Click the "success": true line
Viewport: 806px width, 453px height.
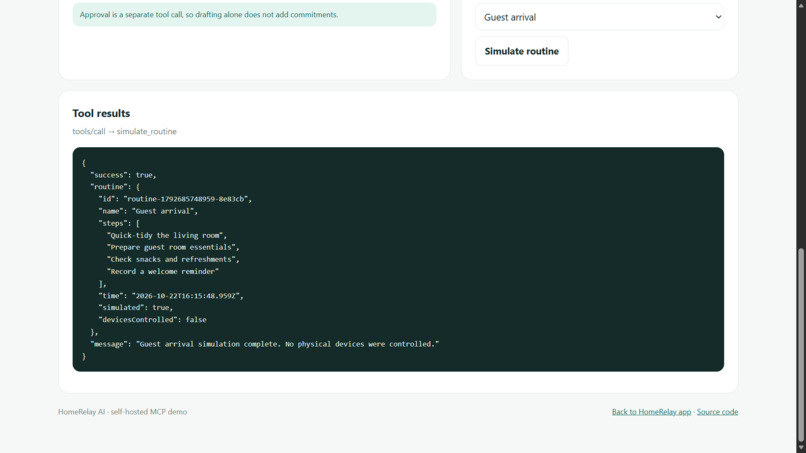[x=123, y=175]
